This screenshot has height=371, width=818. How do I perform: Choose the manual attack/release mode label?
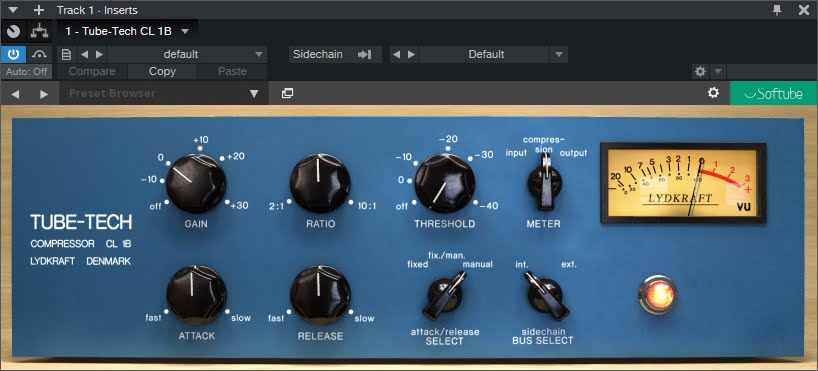coord(477,265)
